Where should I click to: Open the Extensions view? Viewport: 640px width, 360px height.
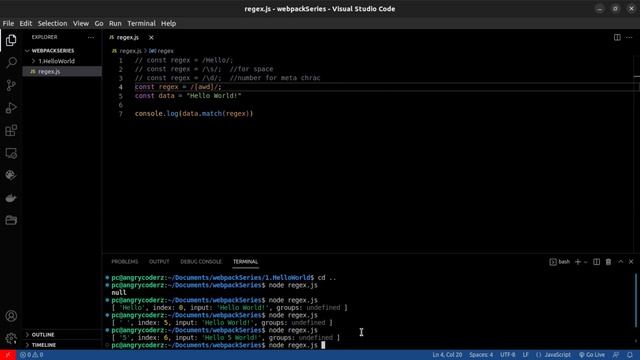click(11, 131)
